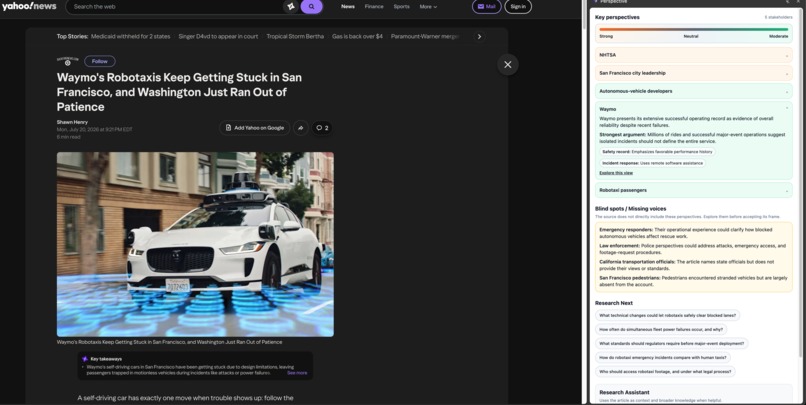Expand the Robotaxi passengers perspective

point(693,190)
